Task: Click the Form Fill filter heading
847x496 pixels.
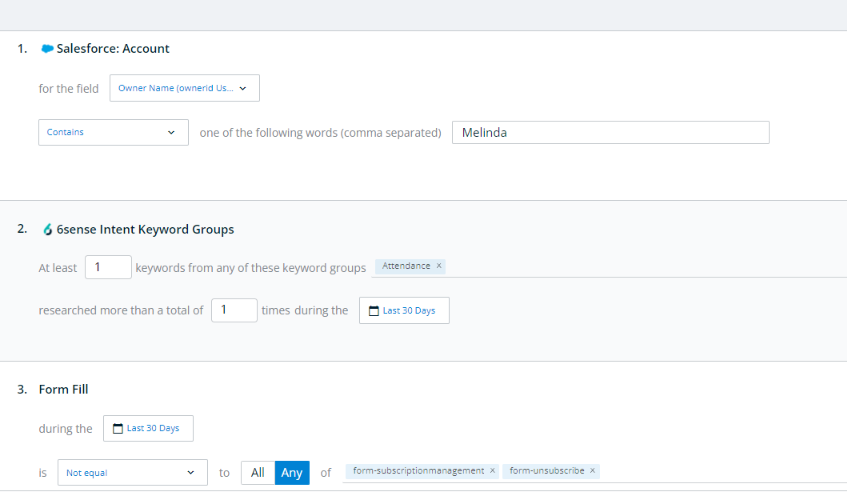Action: (63, 390)
